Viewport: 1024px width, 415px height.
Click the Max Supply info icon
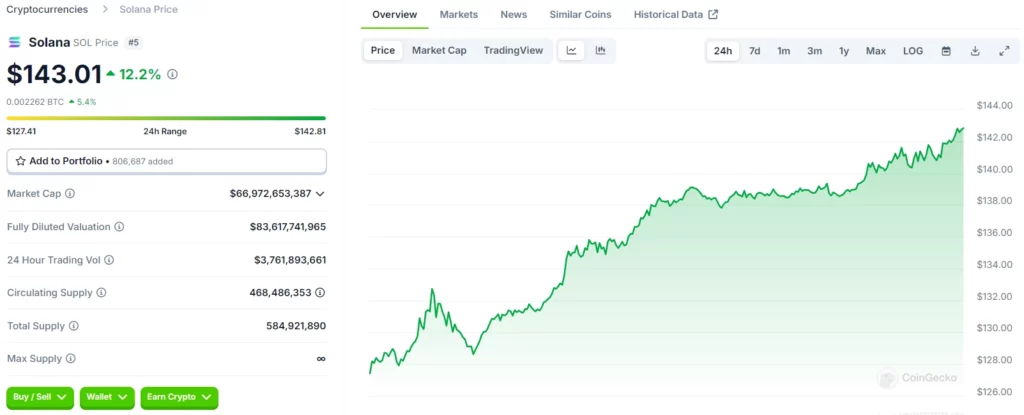pyautogui.click(x=71, y=359)
